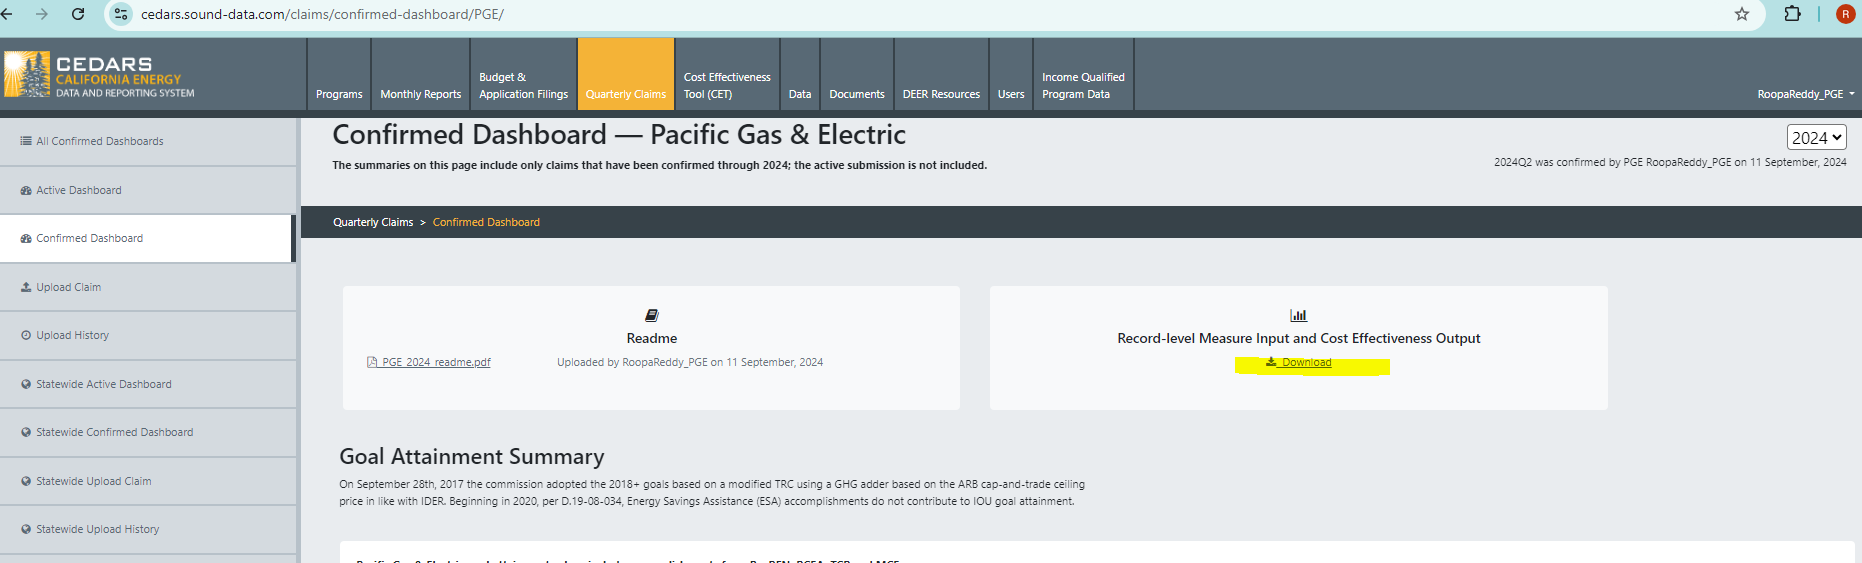
Task: Click the site information icon in address bar
Action: [120, 14]
